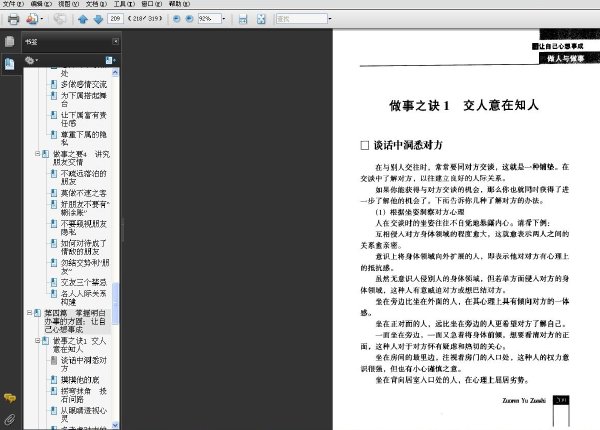Screen dimensions: 600x430
Task: Collapse the 做事之诀1 交人意在知人 node
Action: tap(38, 340)
